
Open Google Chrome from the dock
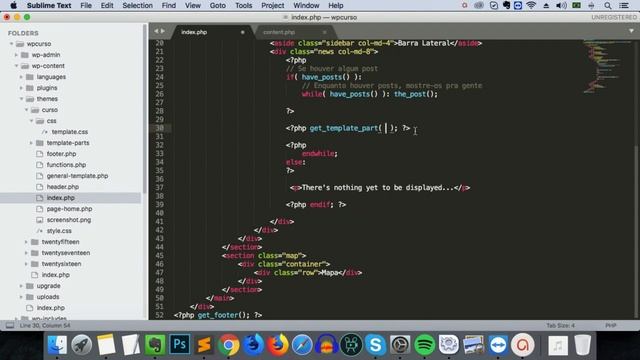(x=229, y=344)
